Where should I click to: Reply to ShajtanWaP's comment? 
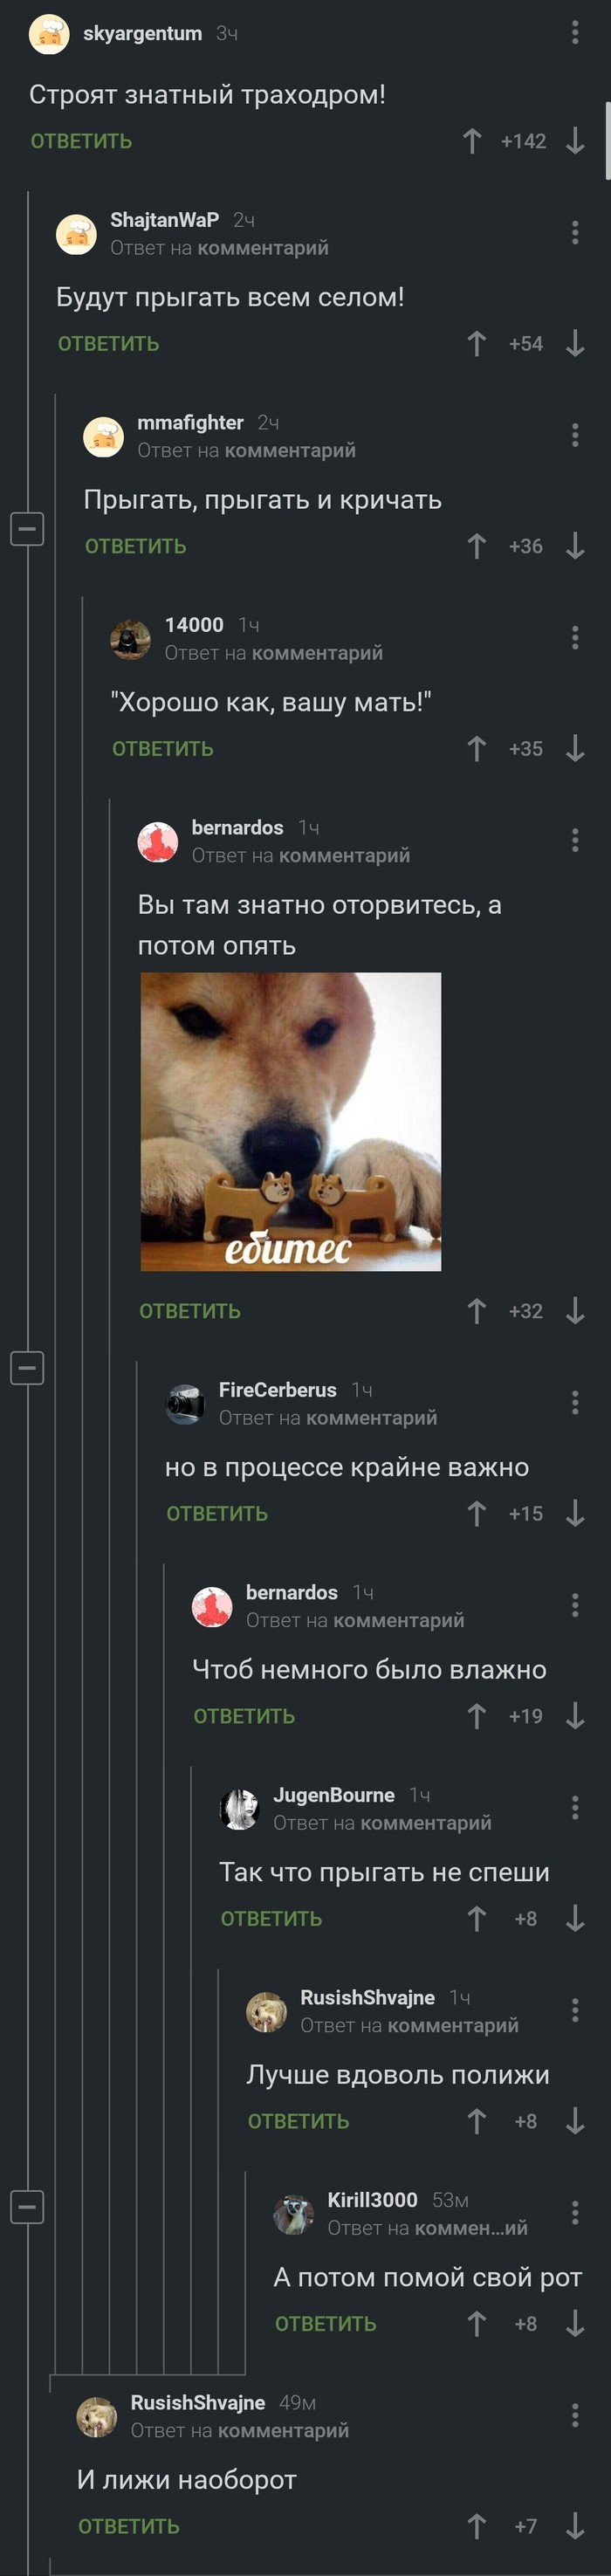point(108,344)
